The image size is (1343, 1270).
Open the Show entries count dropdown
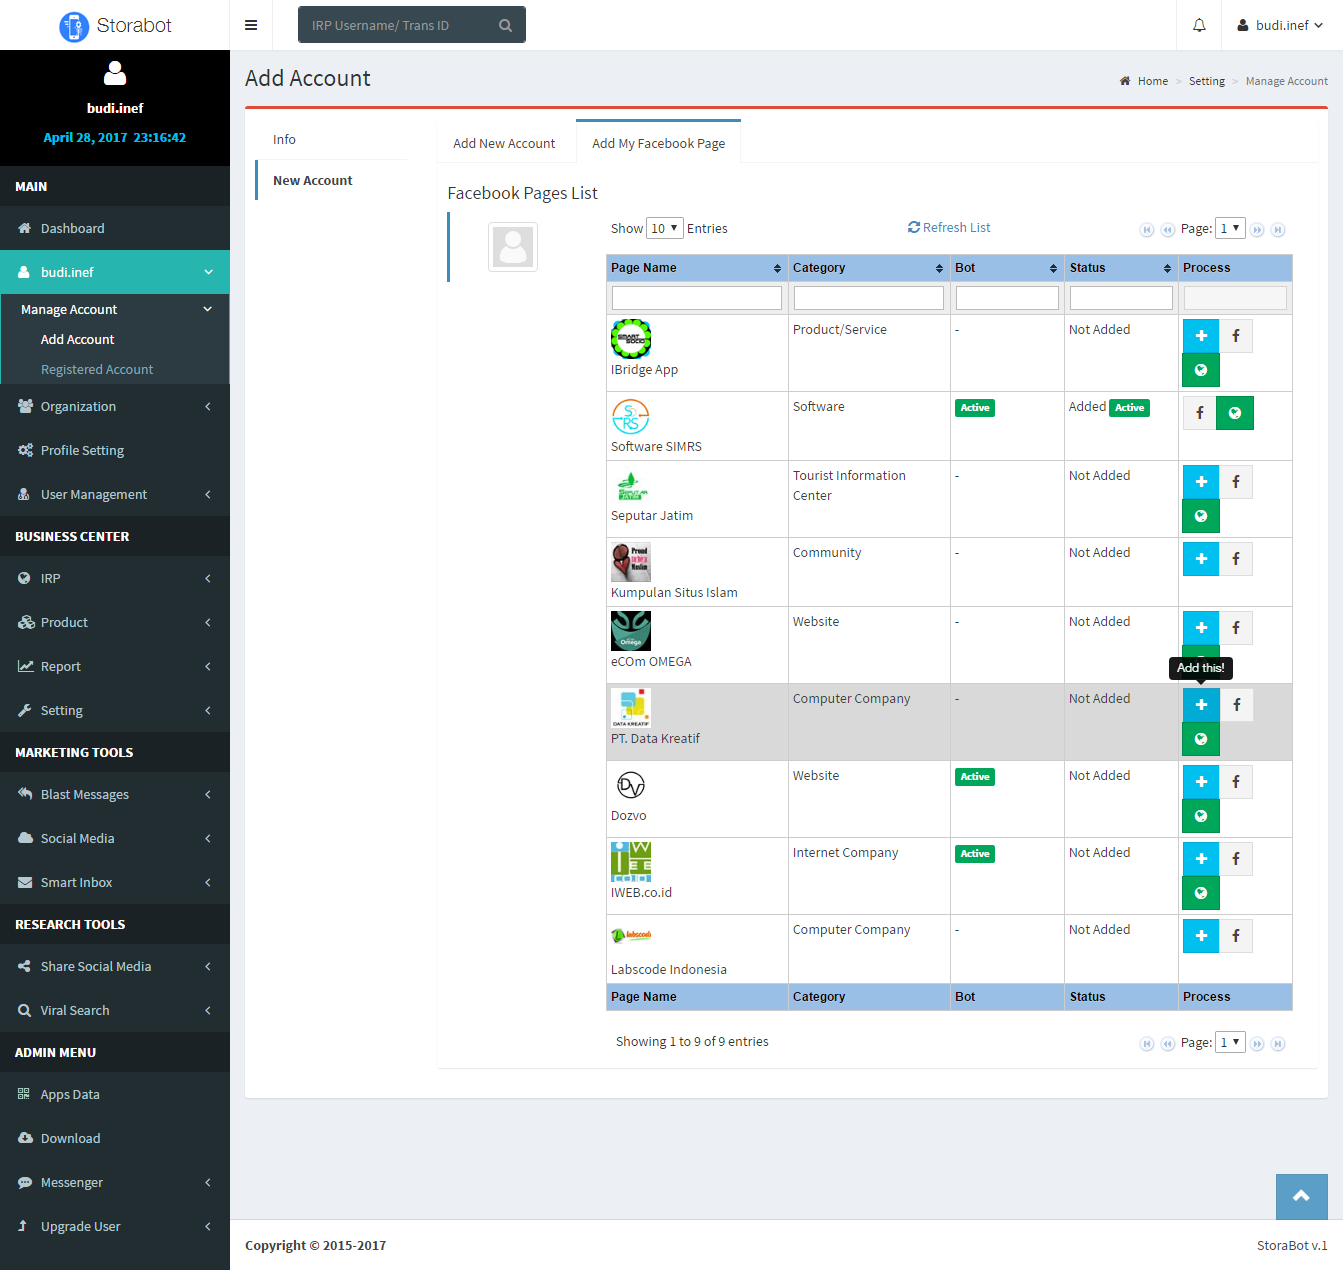pyautogui.click(x=664, y=229)
